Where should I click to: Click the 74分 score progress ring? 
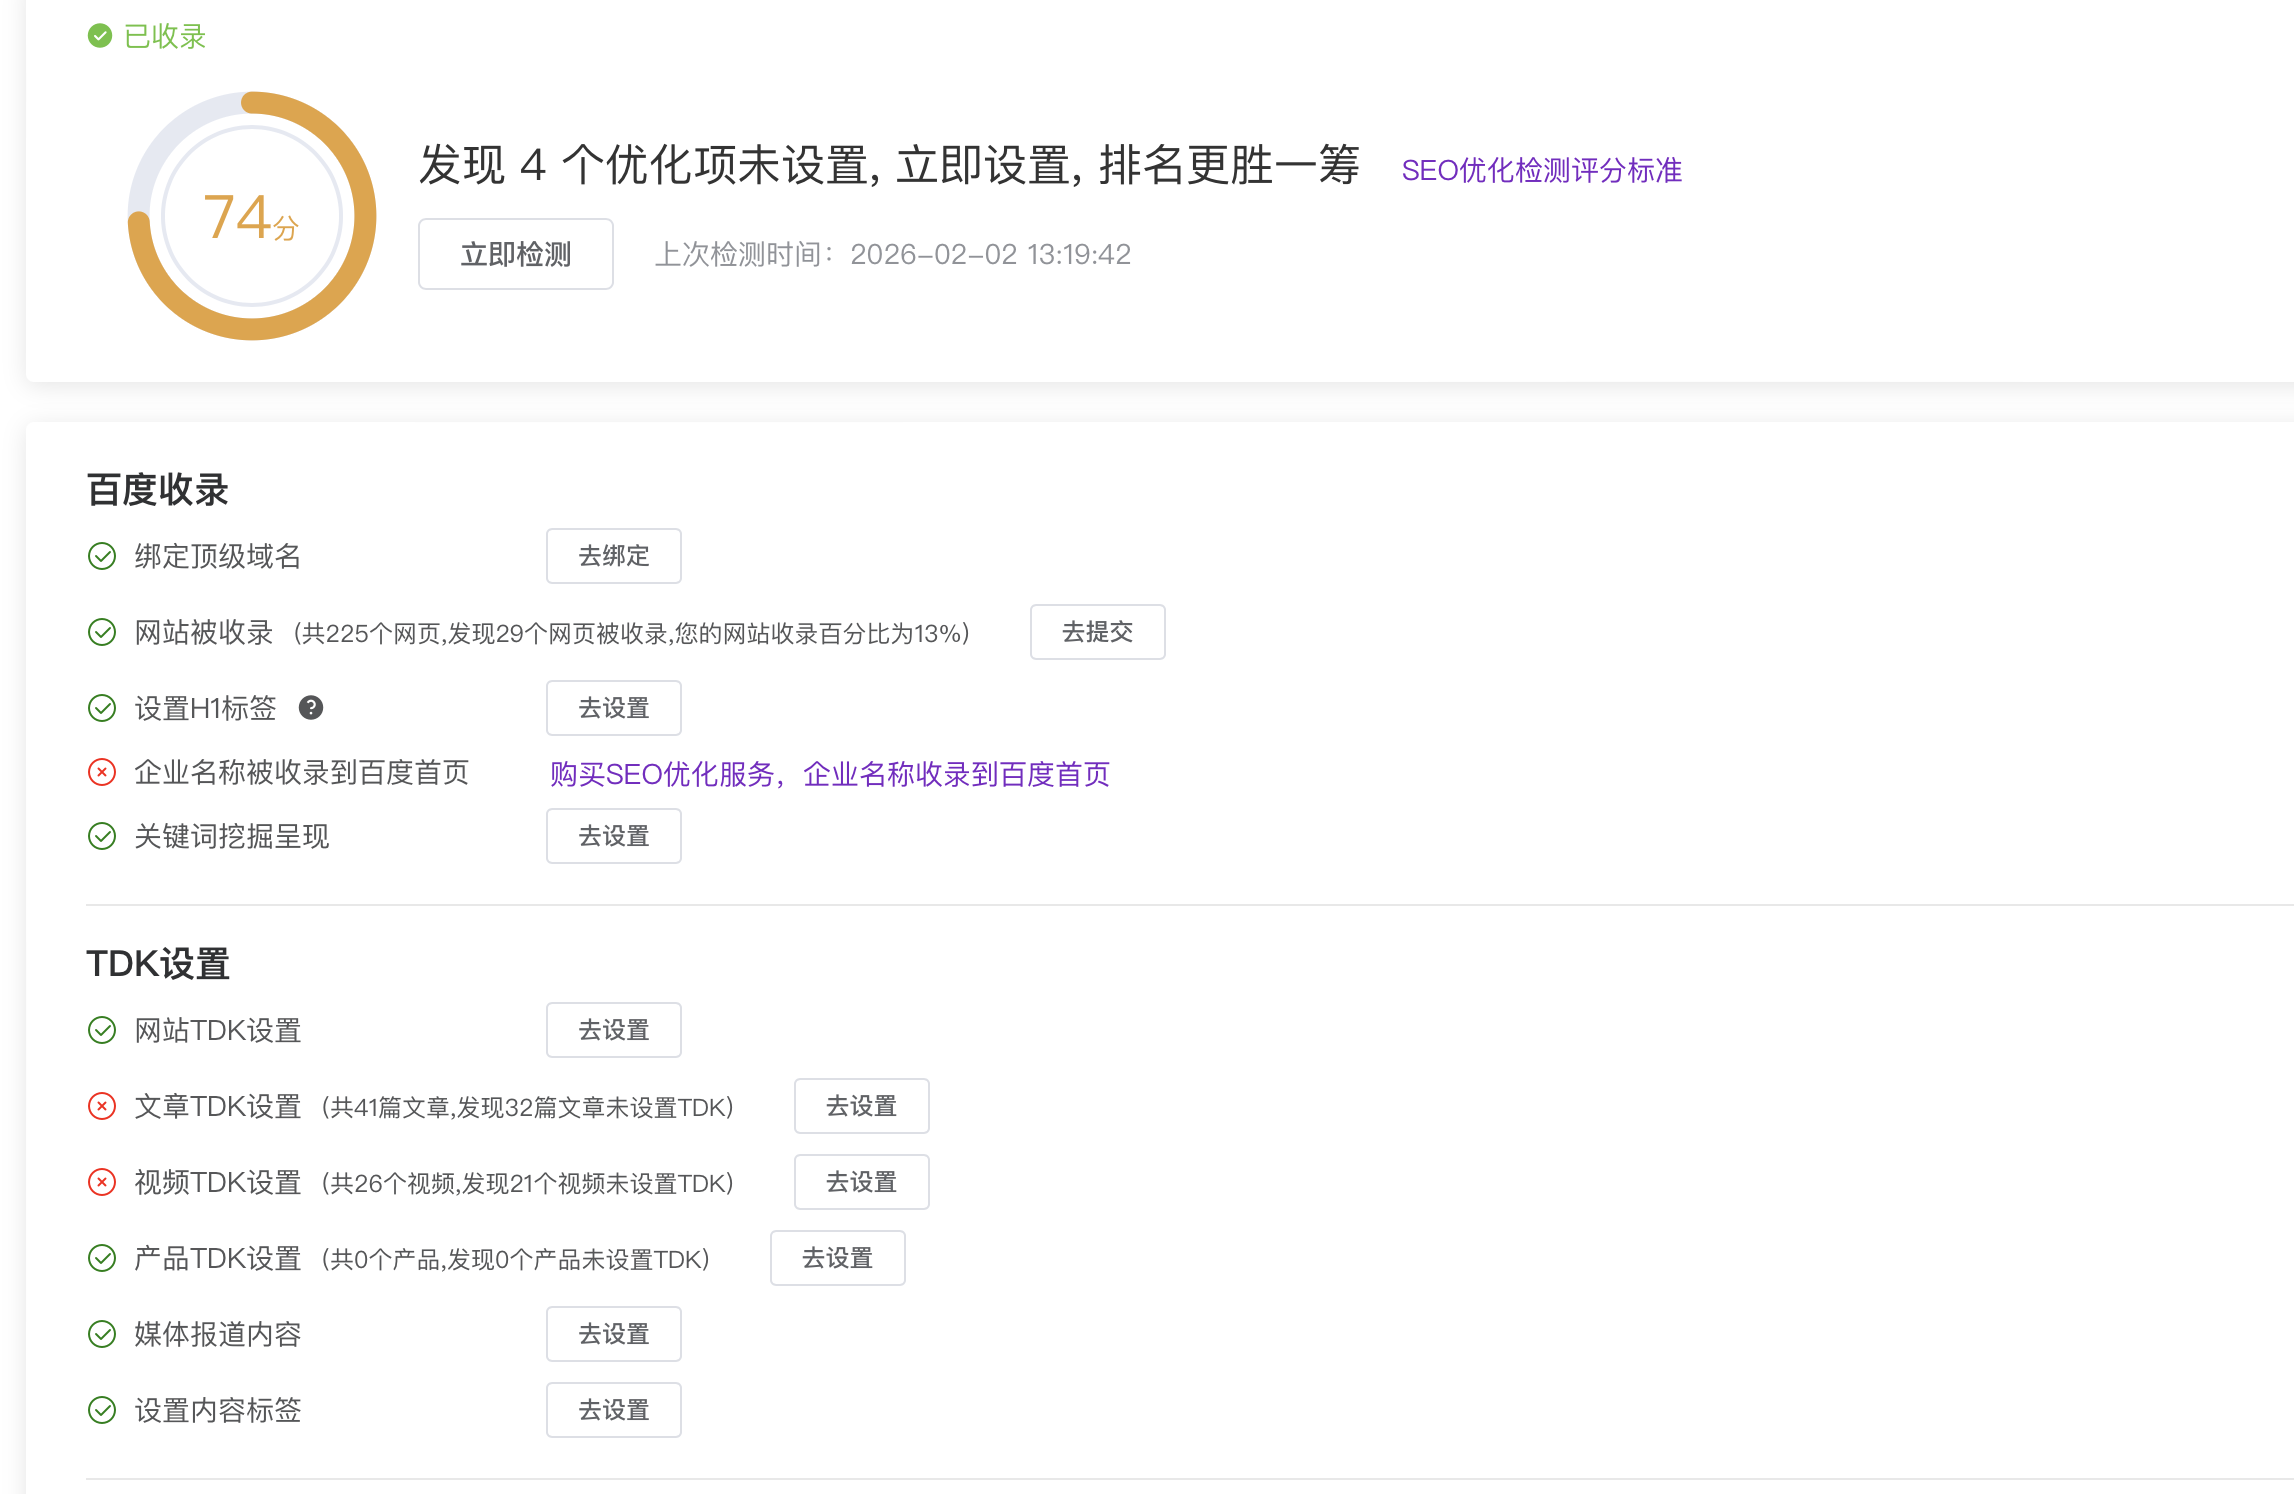[252, 216]
